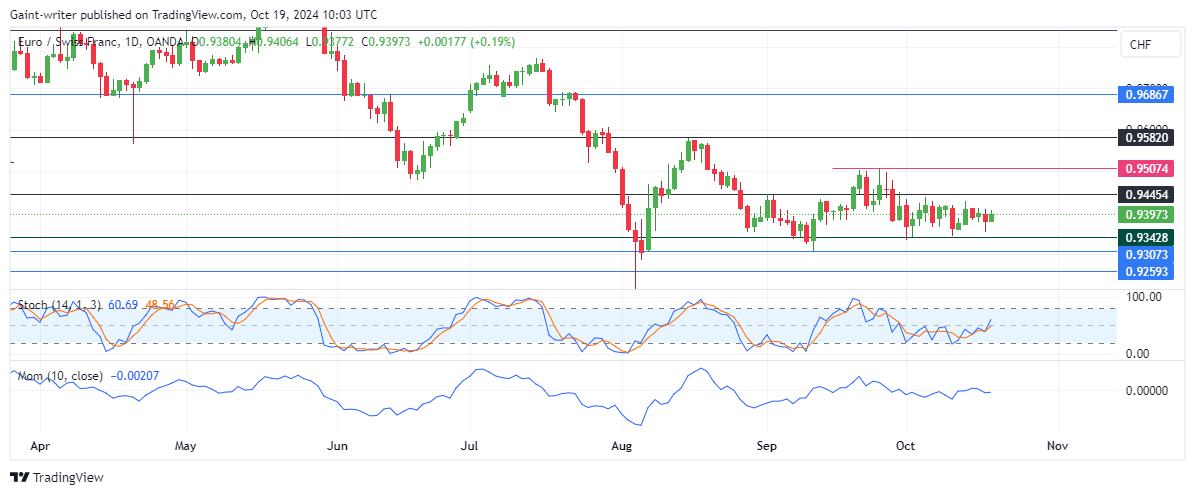Click the TradingView logo at bottom left
The height and width of the screenshot is (495, 1195).
pyautogui.click(x=57, y=477)
